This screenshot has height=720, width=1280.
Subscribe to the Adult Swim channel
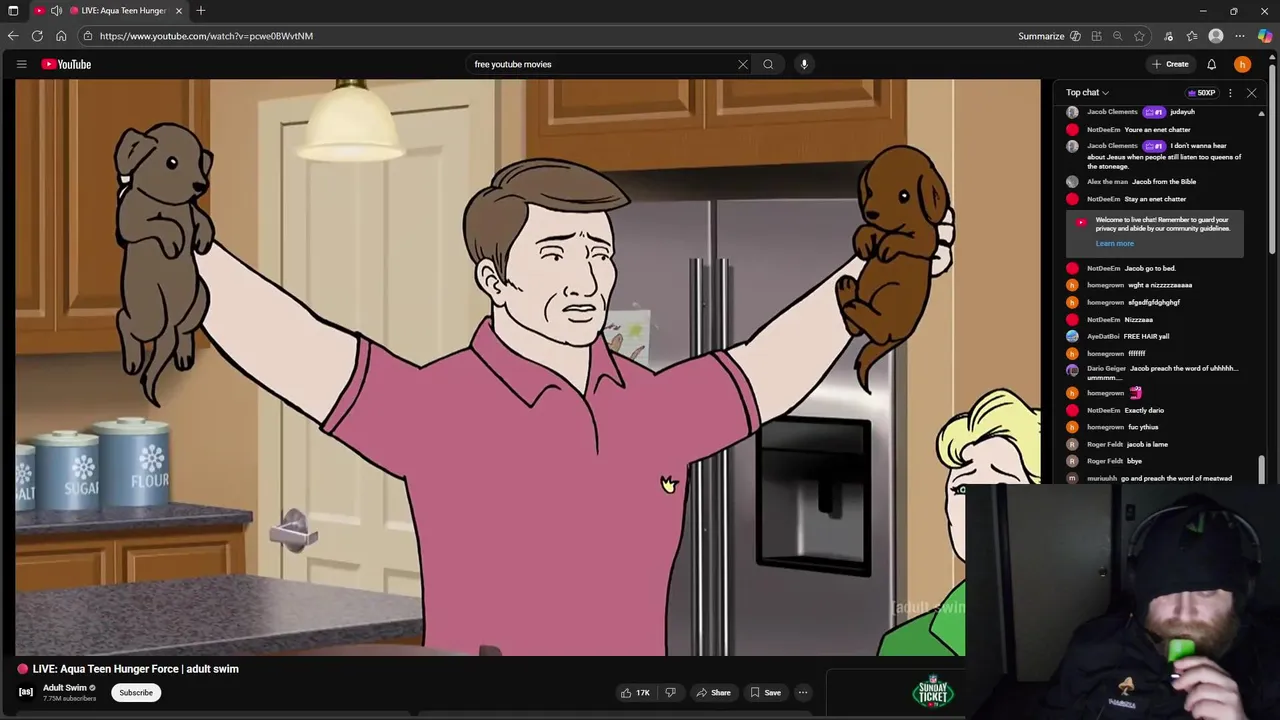click(x=136, y=692)
